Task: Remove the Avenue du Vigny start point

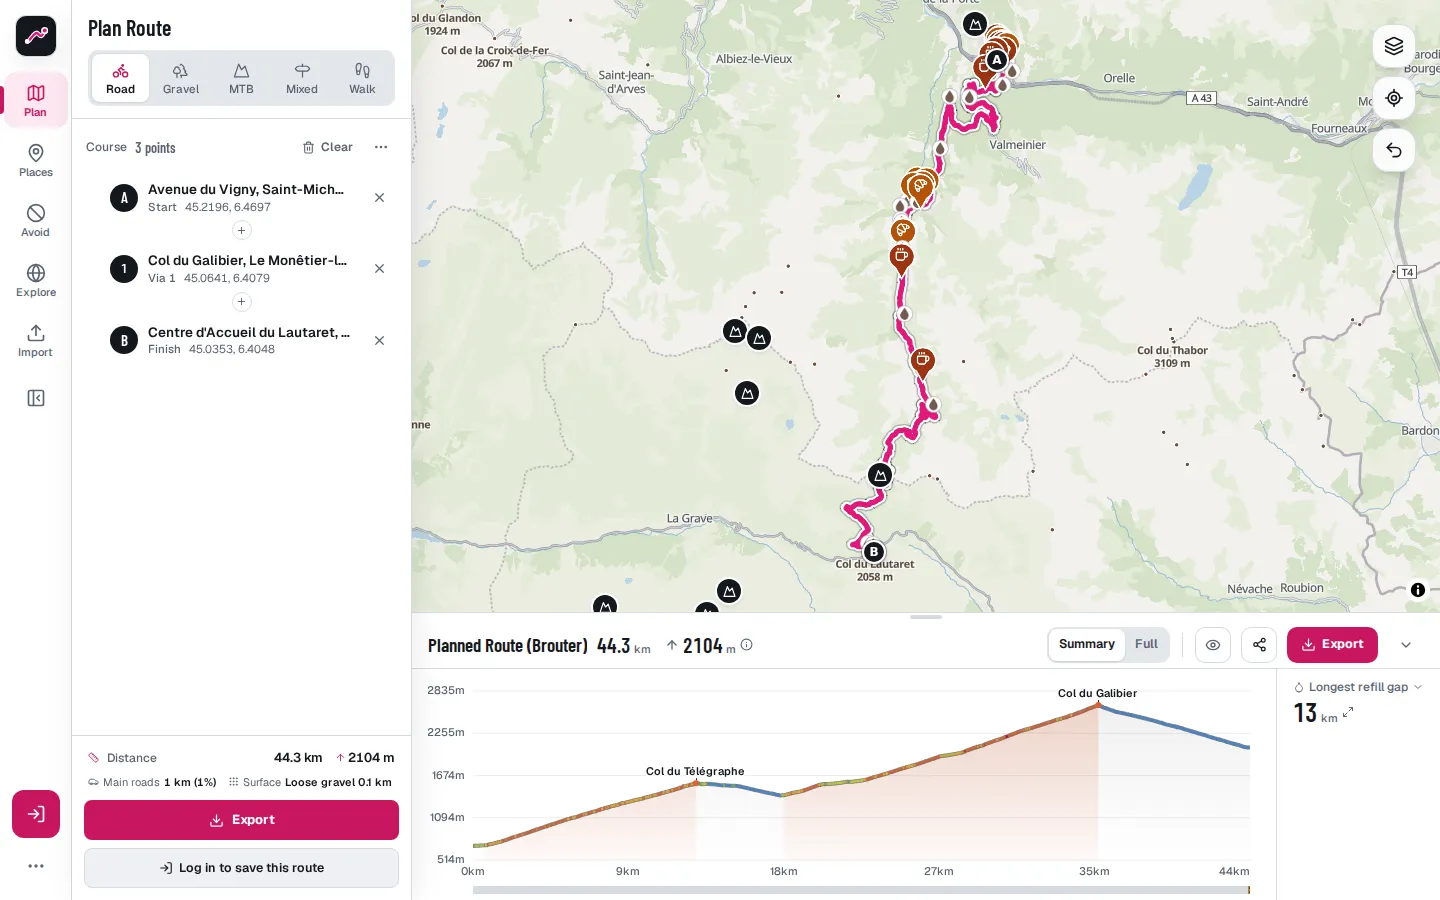Action: 380,198
